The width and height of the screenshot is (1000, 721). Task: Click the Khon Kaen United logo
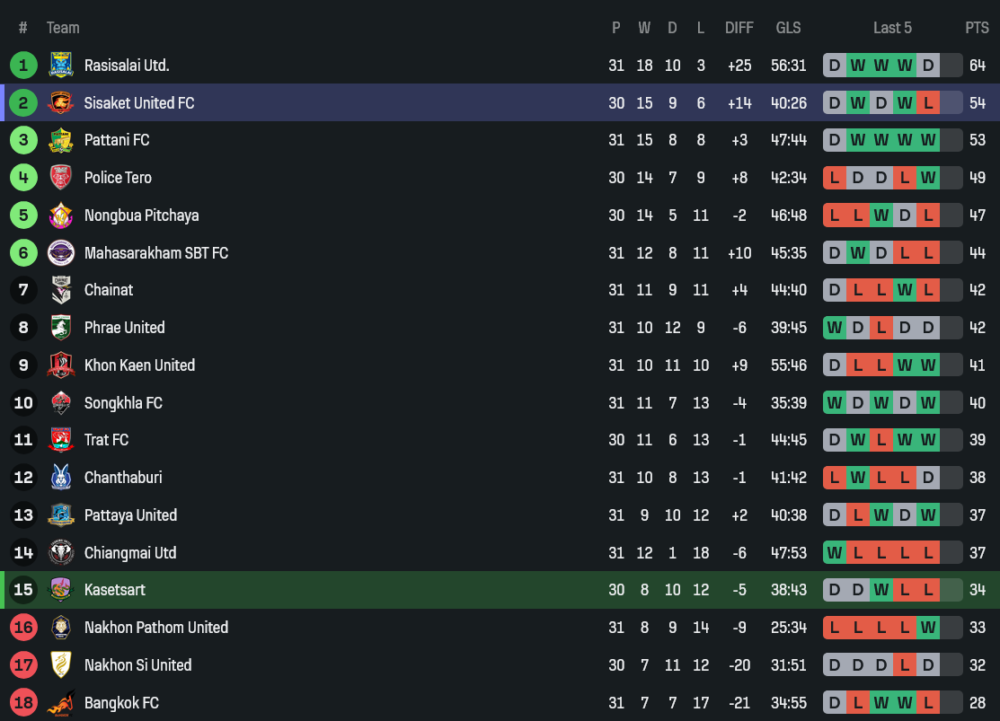click(61, 366)
